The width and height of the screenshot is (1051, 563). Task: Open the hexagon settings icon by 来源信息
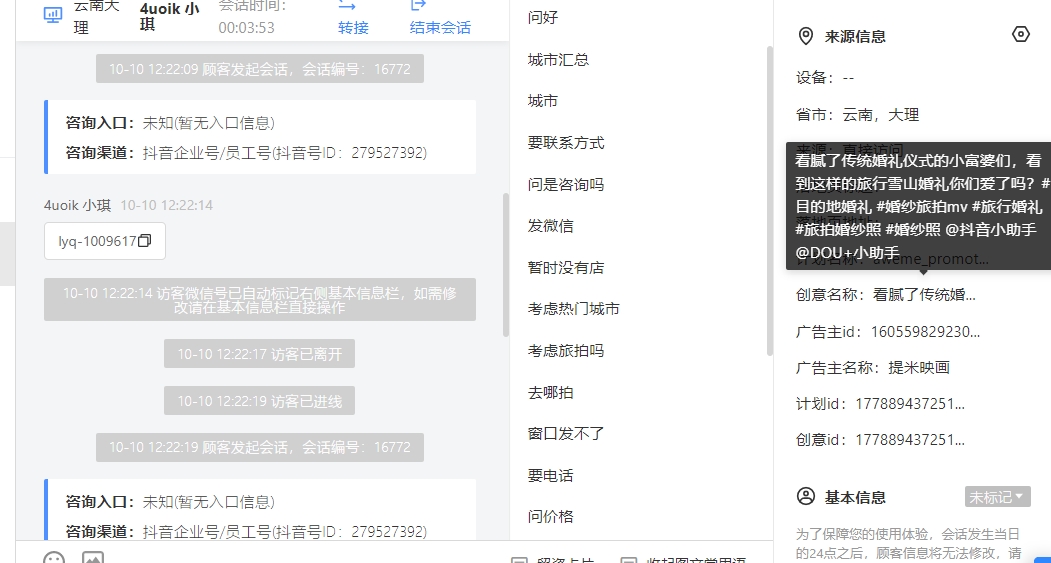pyautogui.click(x=1020, y=34)
